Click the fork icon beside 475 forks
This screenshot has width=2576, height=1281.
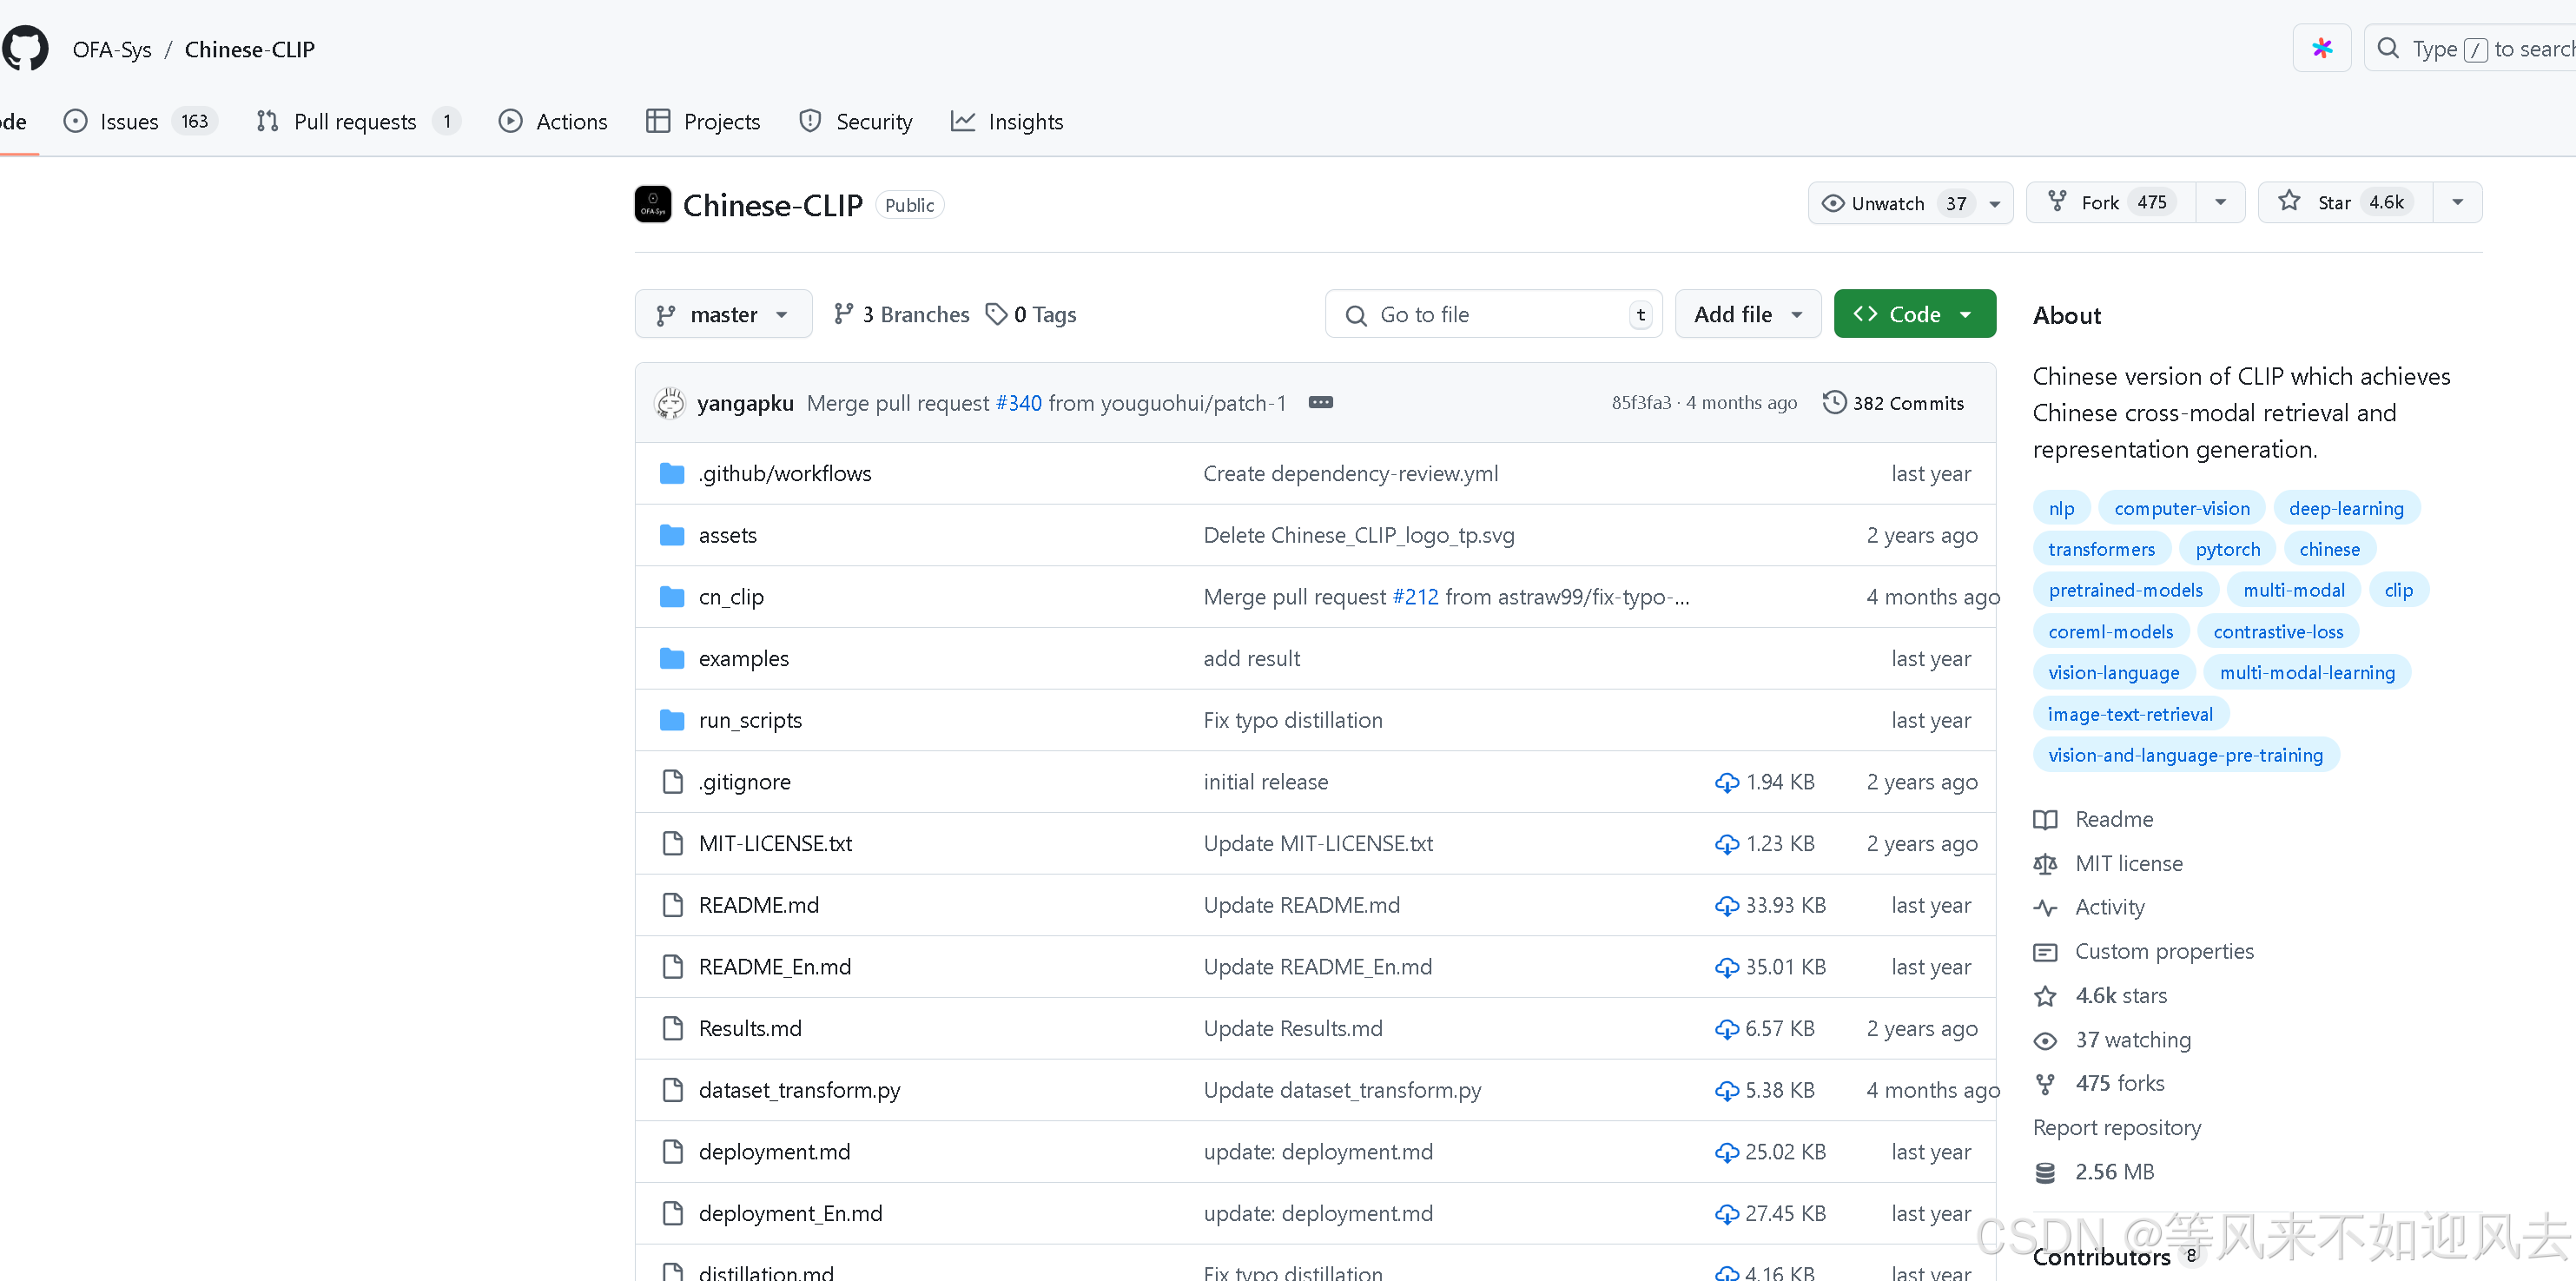2045,1084
